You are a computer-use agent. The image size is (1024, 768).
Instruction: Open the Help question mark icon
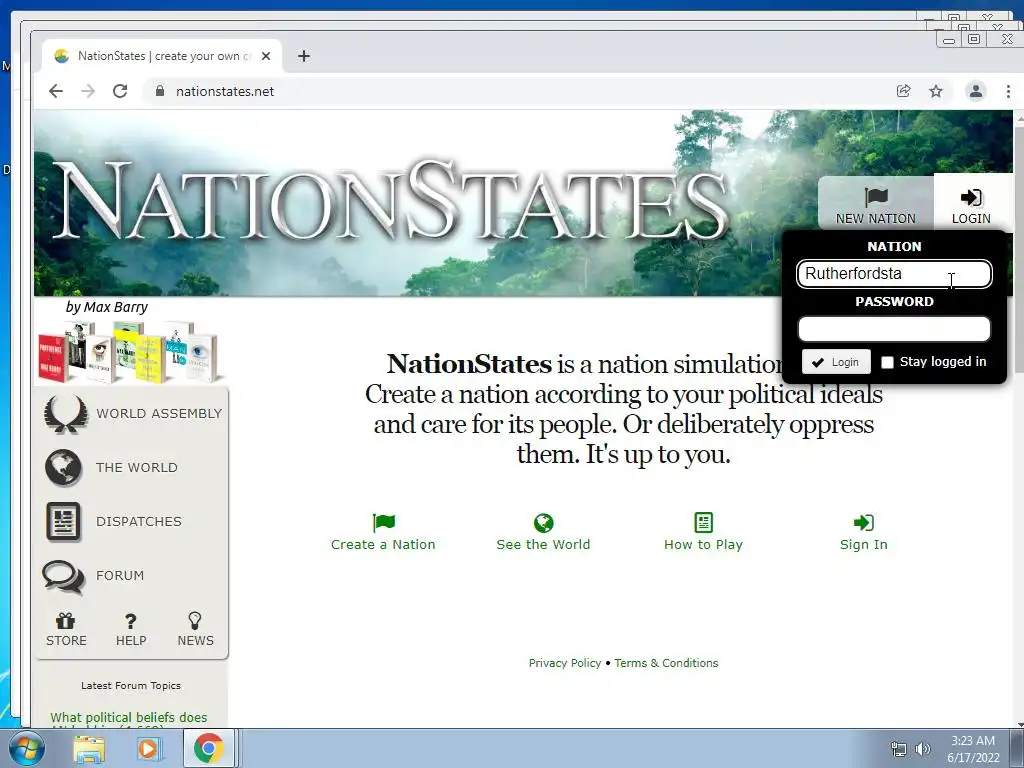131,621
